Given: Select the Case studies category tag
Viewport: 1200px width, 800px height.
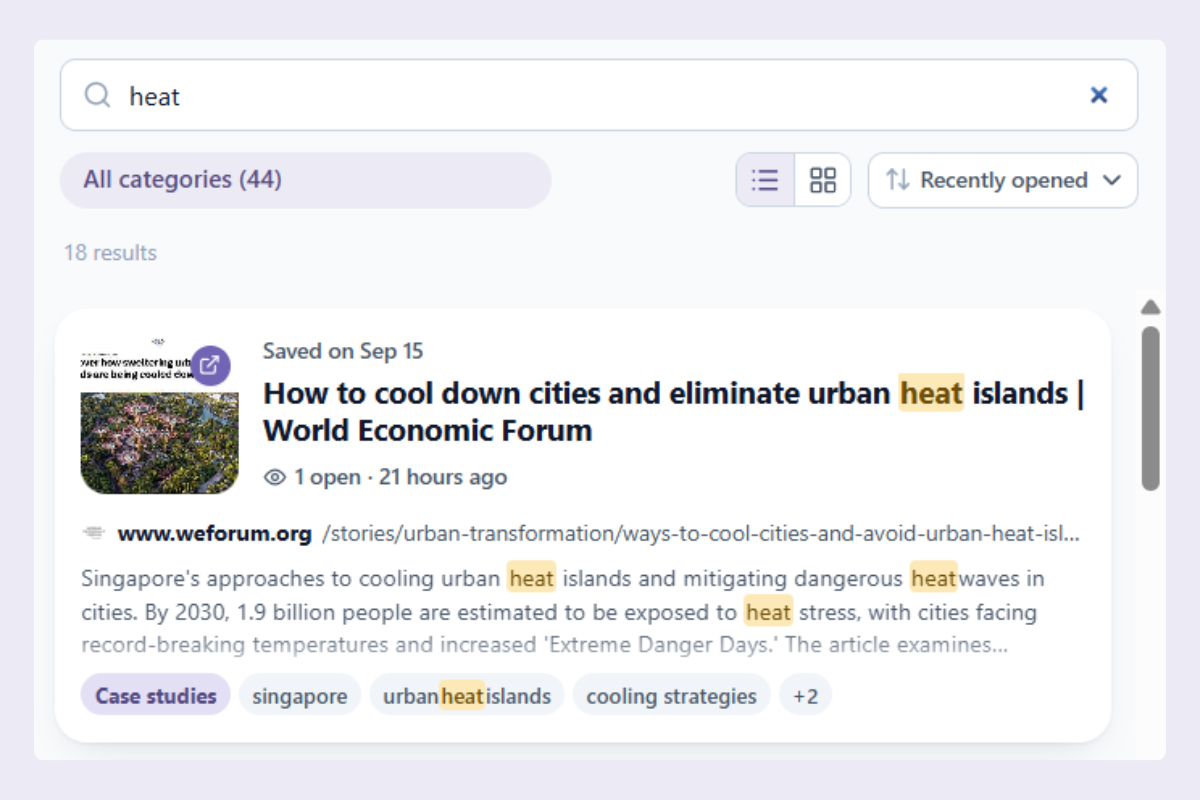Looking at the screenshot, I should (156, 696).
